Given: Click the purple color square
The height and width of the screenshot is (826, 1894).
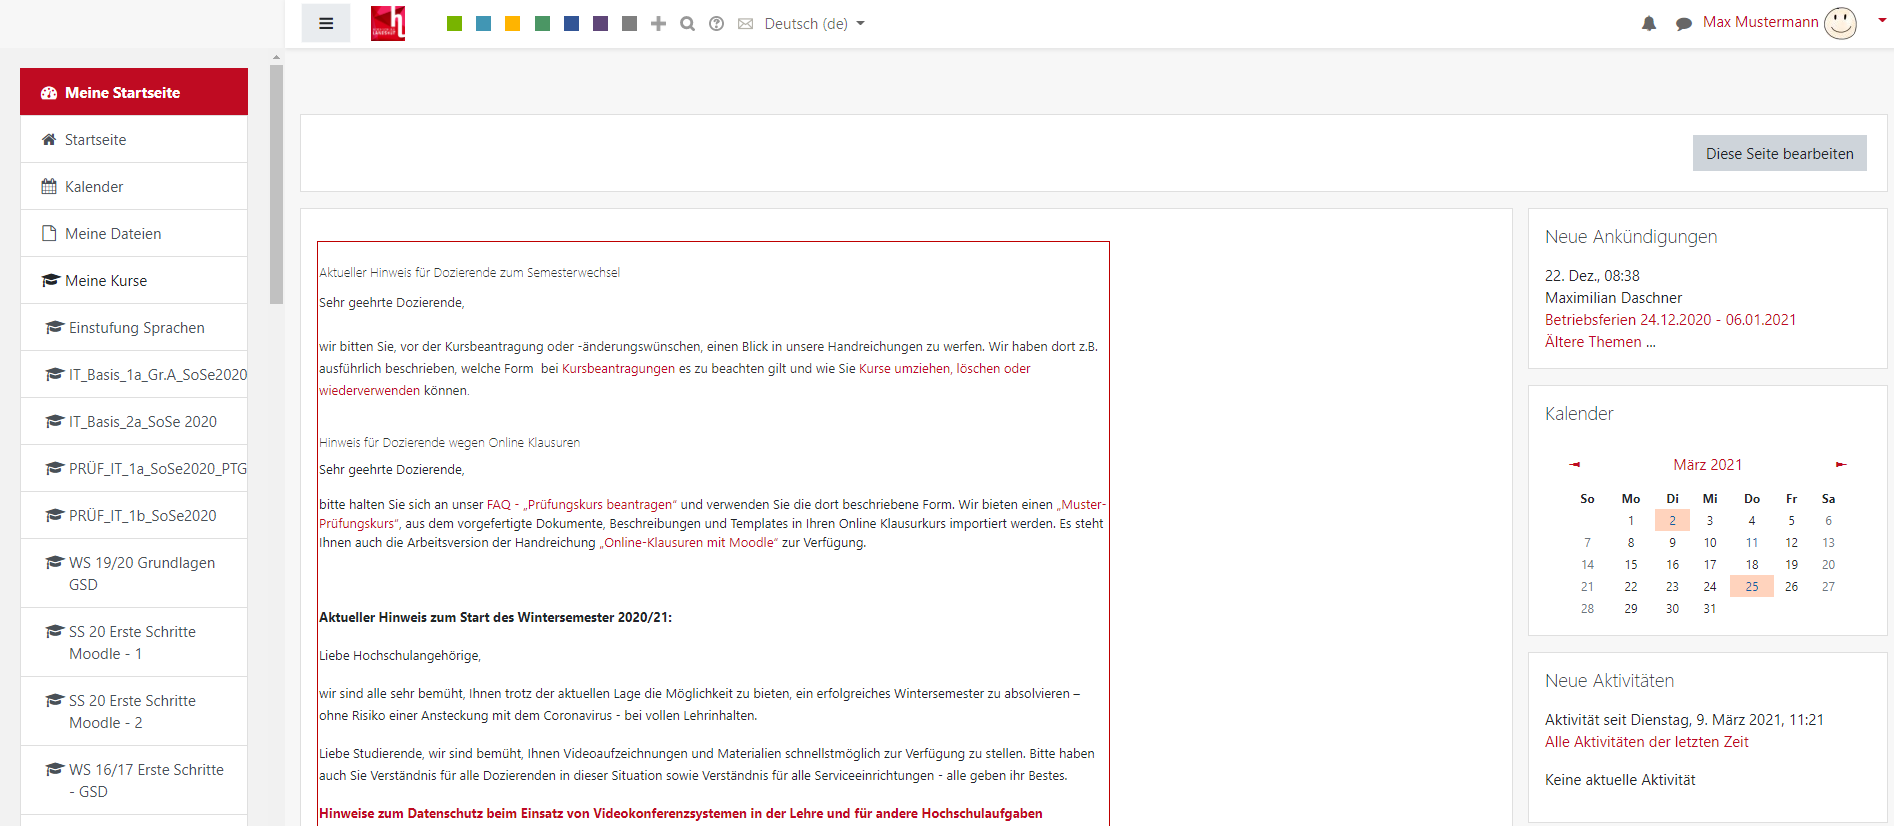Looking at the screenshot, I should click(600, 23).
